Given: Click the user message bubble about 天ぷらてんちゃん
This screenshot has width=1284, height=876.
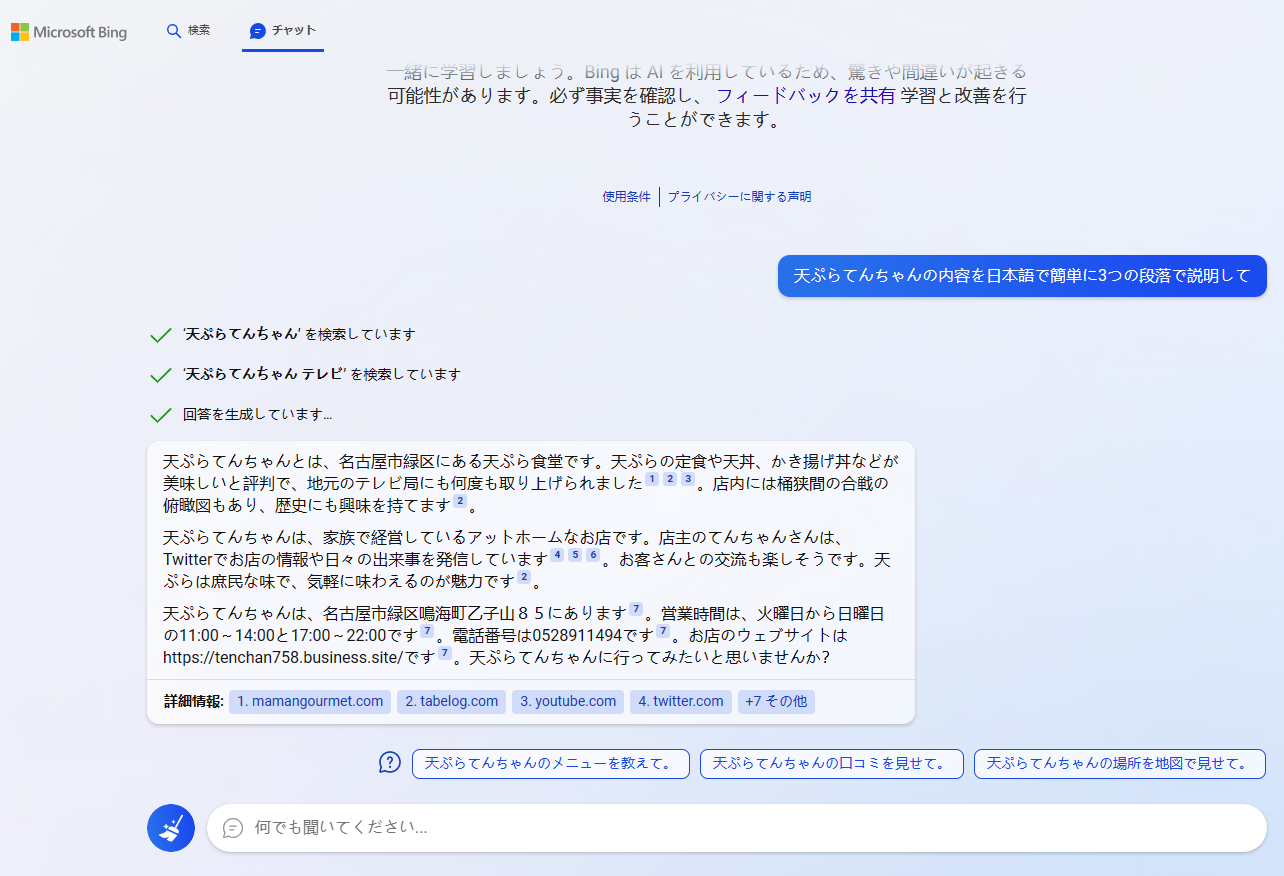Looking at the screenshot, I should point(1022,276).
